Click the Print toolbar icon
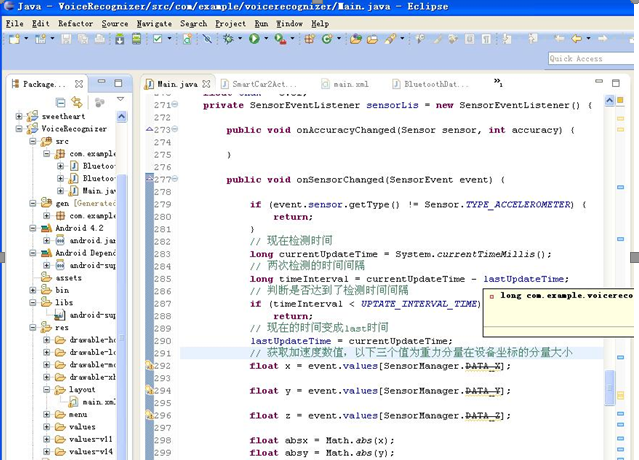Image resolution: width=639 pixels, height=460 pixels. pos(99,39)
